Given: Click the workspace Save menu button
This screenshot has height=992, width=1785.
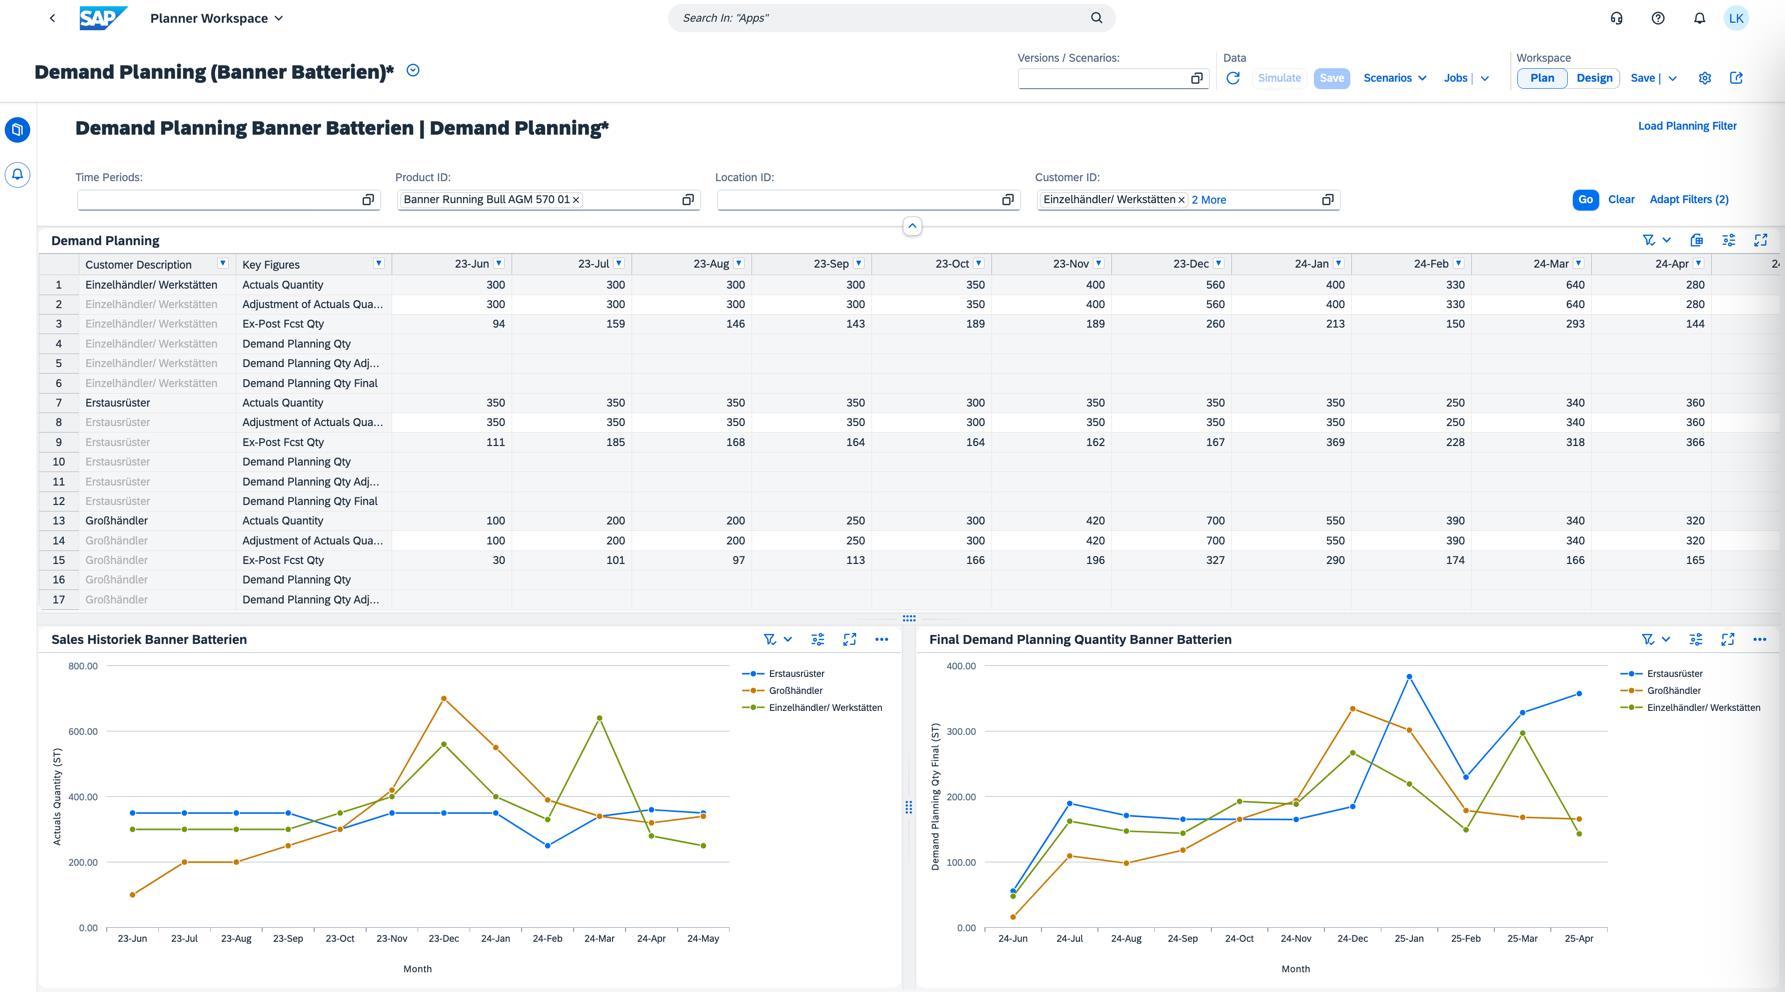Looking at the screenshot, I should coord(1643,78).
